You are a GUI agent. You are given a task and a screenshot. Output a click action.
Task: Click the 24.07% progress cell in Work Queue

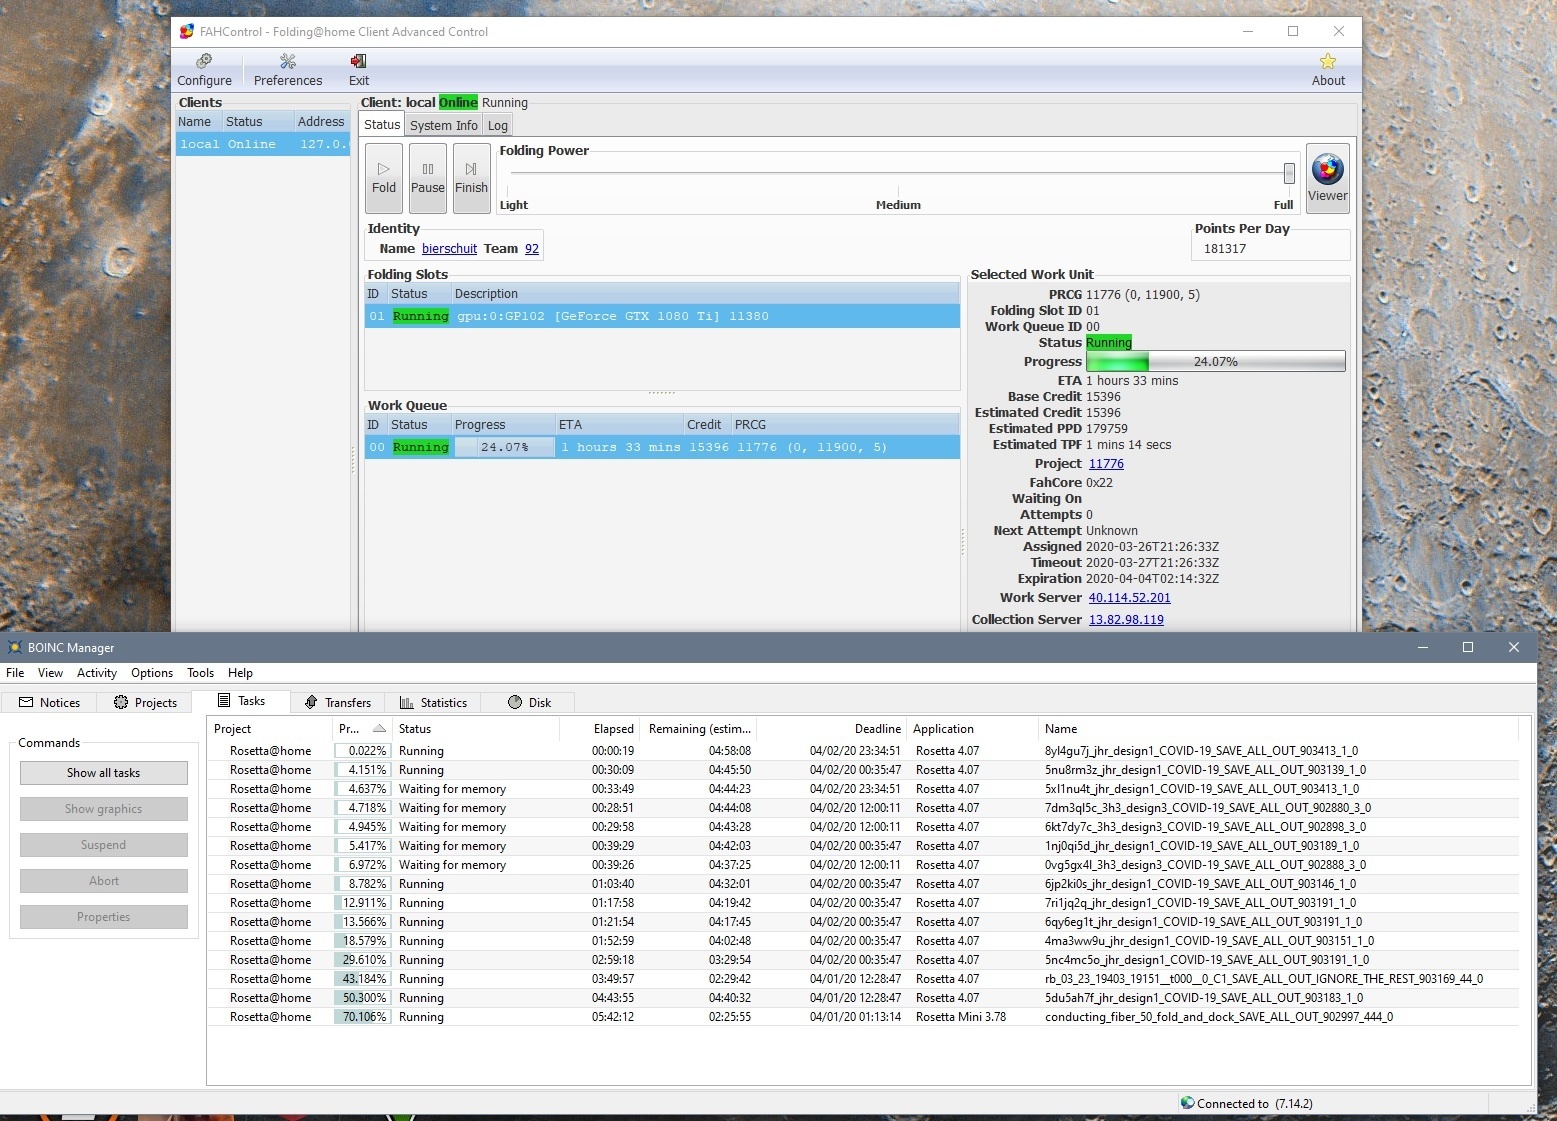[x=504, y=447]
